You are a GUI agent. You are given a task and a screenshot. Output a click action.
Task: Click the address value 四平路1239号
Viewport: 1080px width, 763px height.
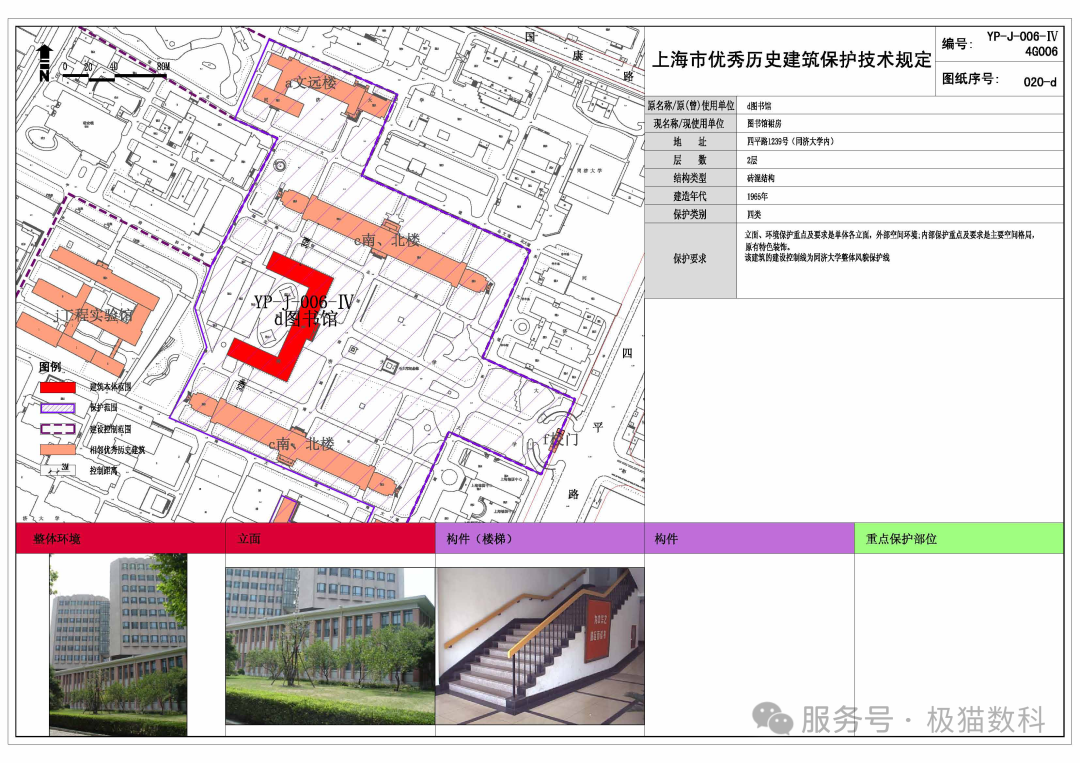point(791,141)
